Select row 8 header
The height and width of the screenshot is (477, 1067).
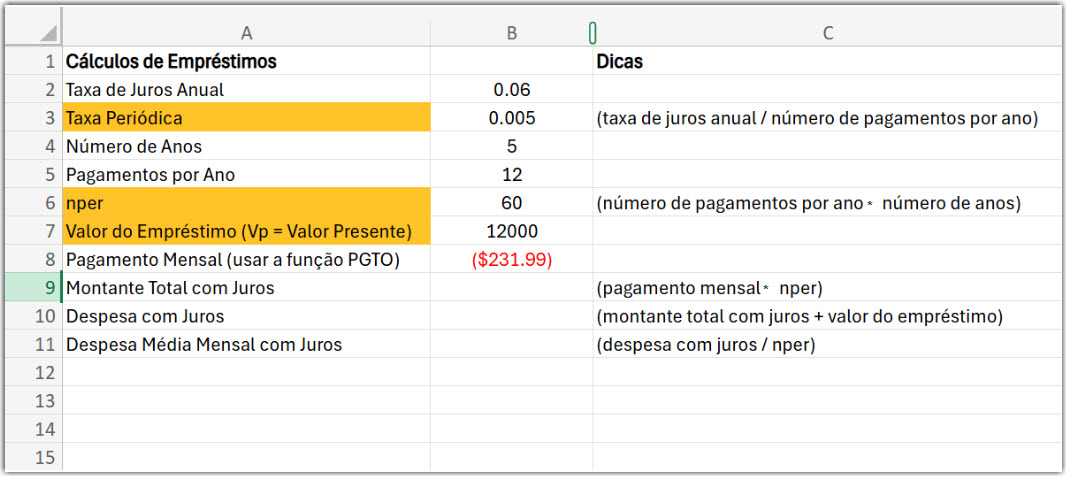(x=33, y=259)
